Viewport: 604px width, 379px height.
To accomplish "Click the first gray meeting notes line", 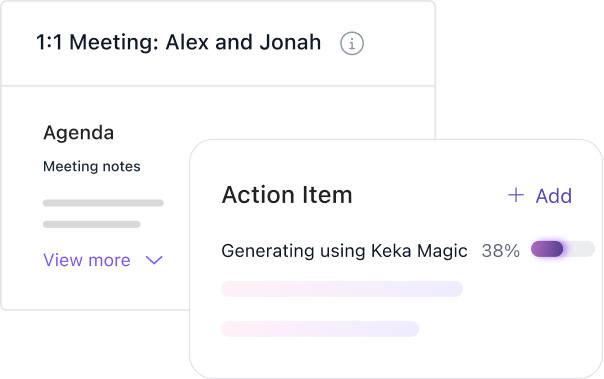I will [x=103, y=203].
